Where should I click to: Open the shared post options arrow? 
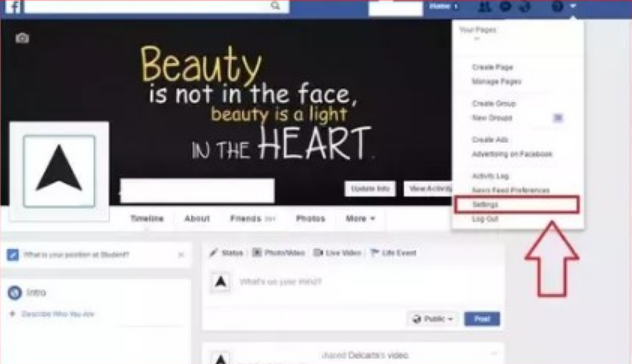click(x=494, y=354)
